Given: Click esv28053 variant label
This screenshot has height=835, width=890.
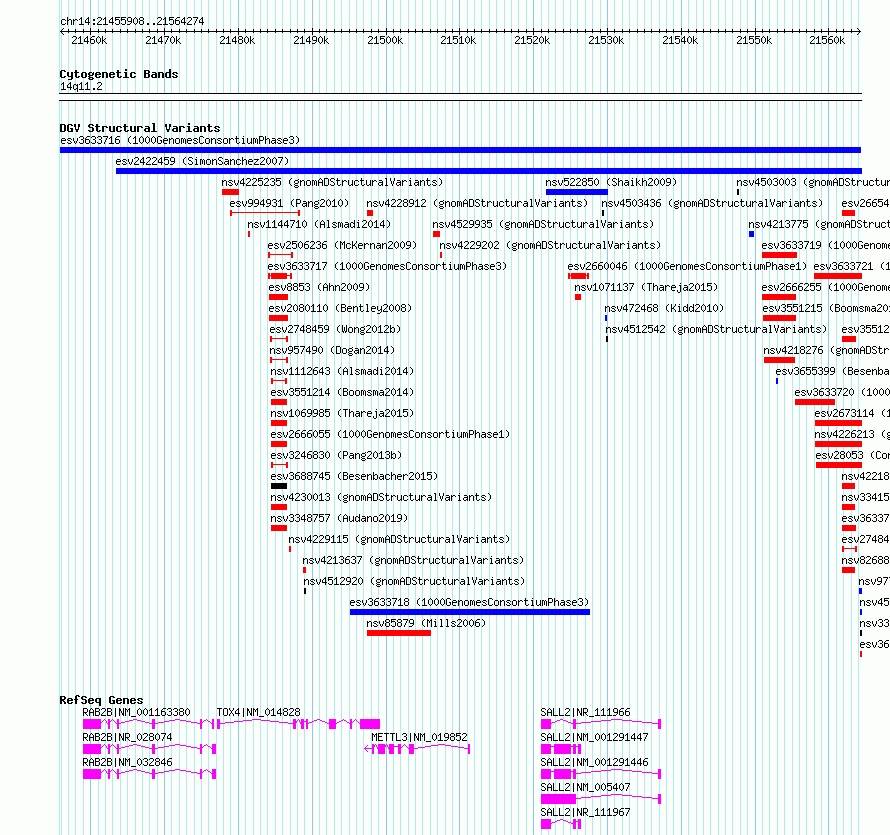Looking at the screenshot, I should (x=853, y=455).
